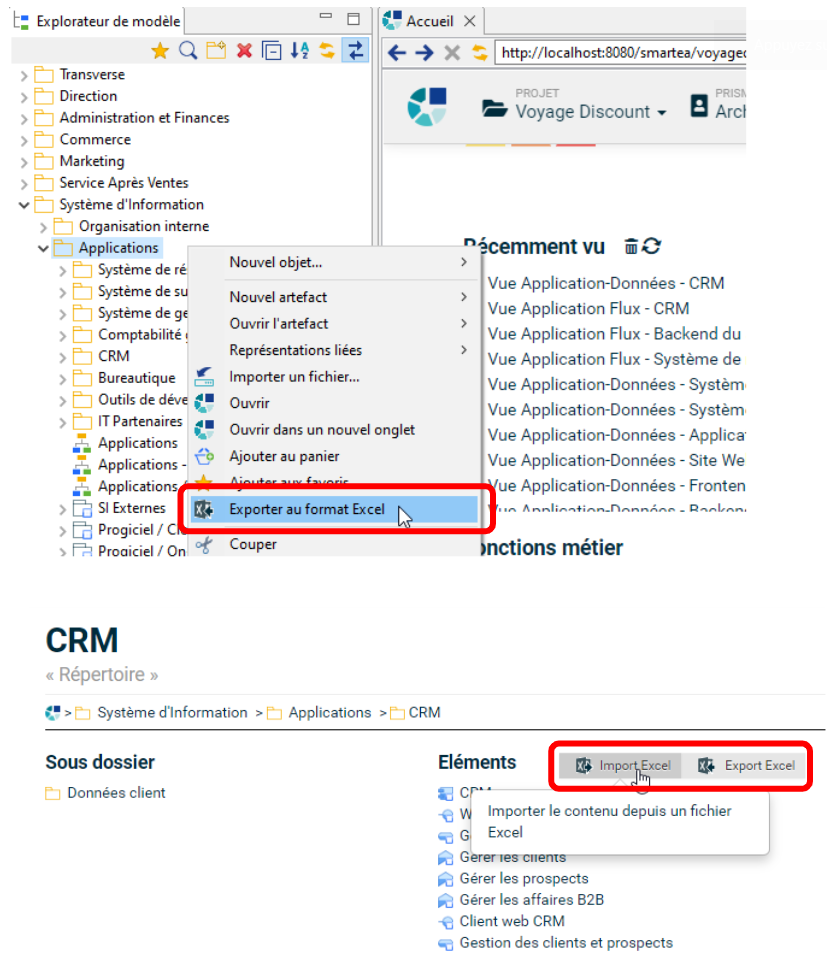
Task: Open the Voyage Discount project dropdown
Action: (574, 112)
